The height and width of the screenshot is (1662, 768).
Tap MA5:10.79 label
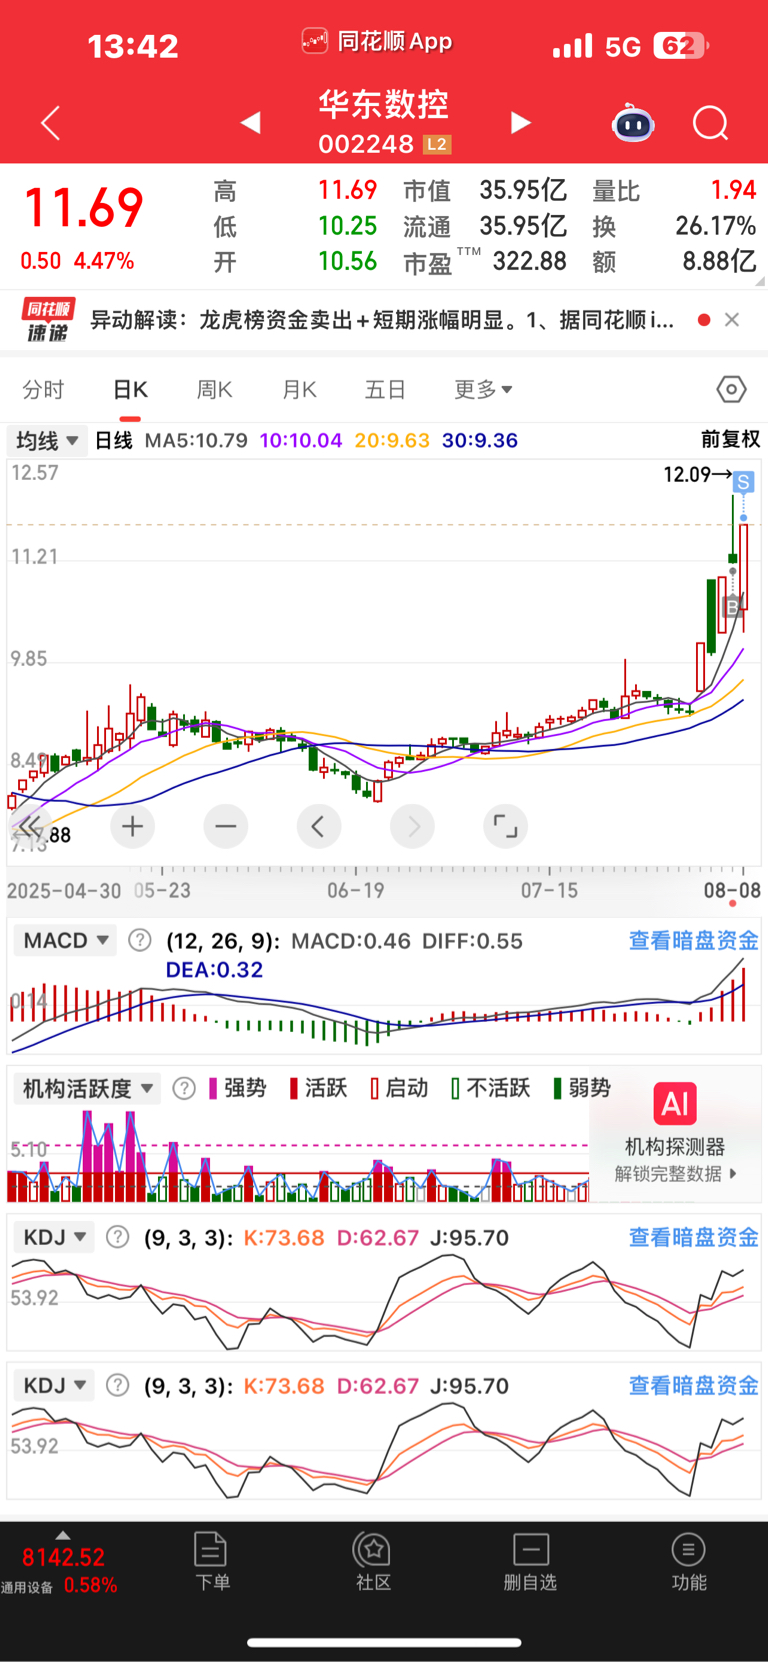[x=196, y=440]
